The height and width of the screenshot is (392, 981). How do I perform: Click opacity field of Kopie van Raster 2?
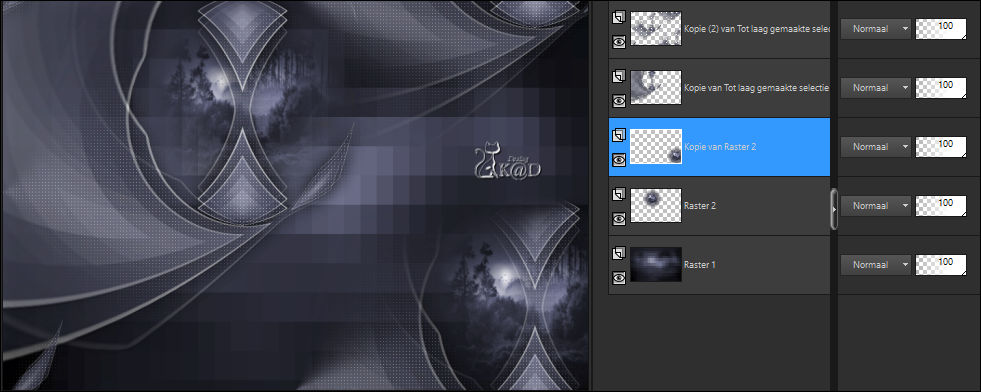[941, 147]
